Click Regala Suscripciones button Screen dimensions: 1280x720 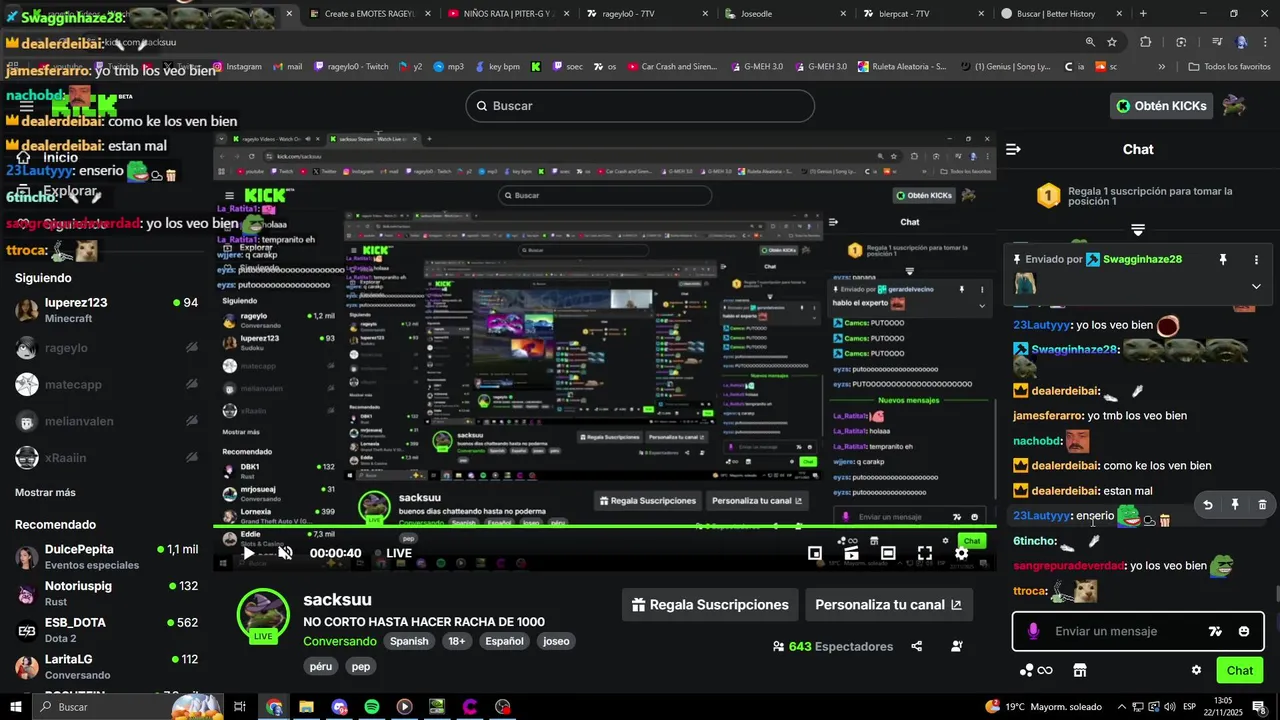(710, 604)
